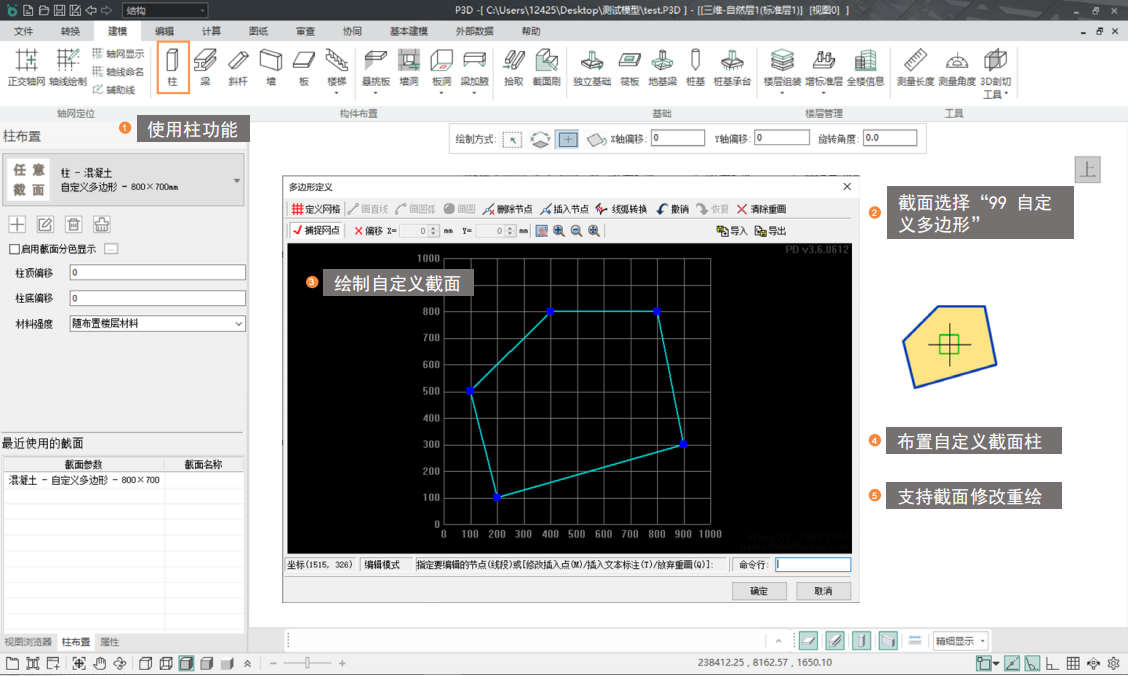Open the 属性 tab at panel bottom
This screenshot has height=676, width=1128.
click(109, 642)
